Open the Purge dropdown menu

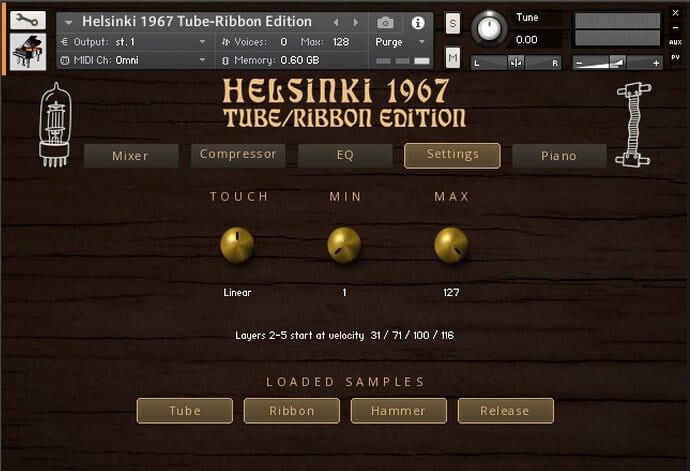coord(400,42)
